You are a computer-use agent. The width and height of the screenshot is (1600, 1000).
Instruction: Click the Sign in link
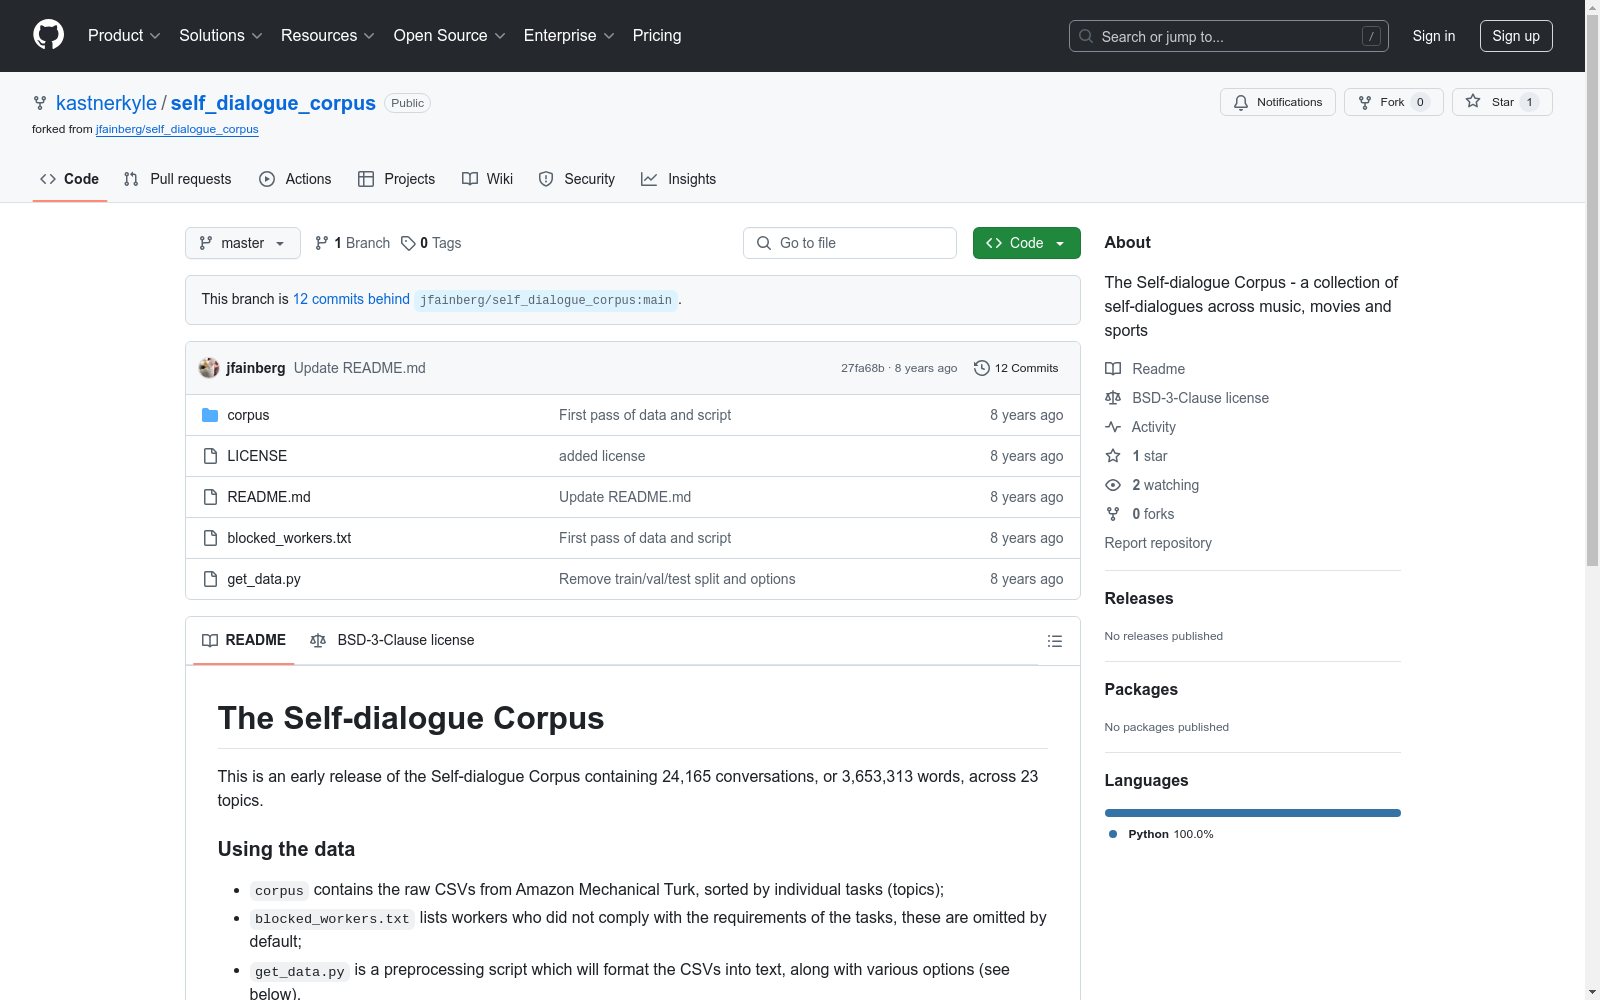point(1434,36)
